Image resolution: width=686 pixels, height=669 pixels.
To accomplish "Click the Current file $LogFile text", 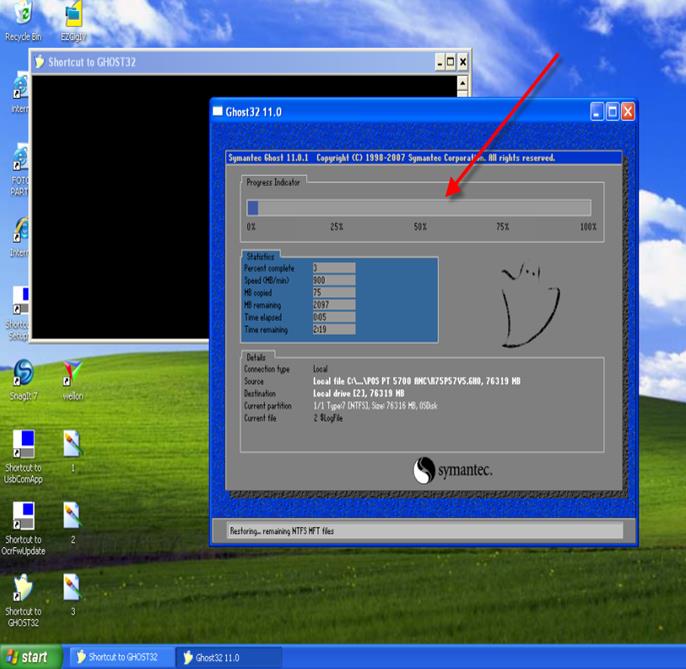I will [328, 418].
